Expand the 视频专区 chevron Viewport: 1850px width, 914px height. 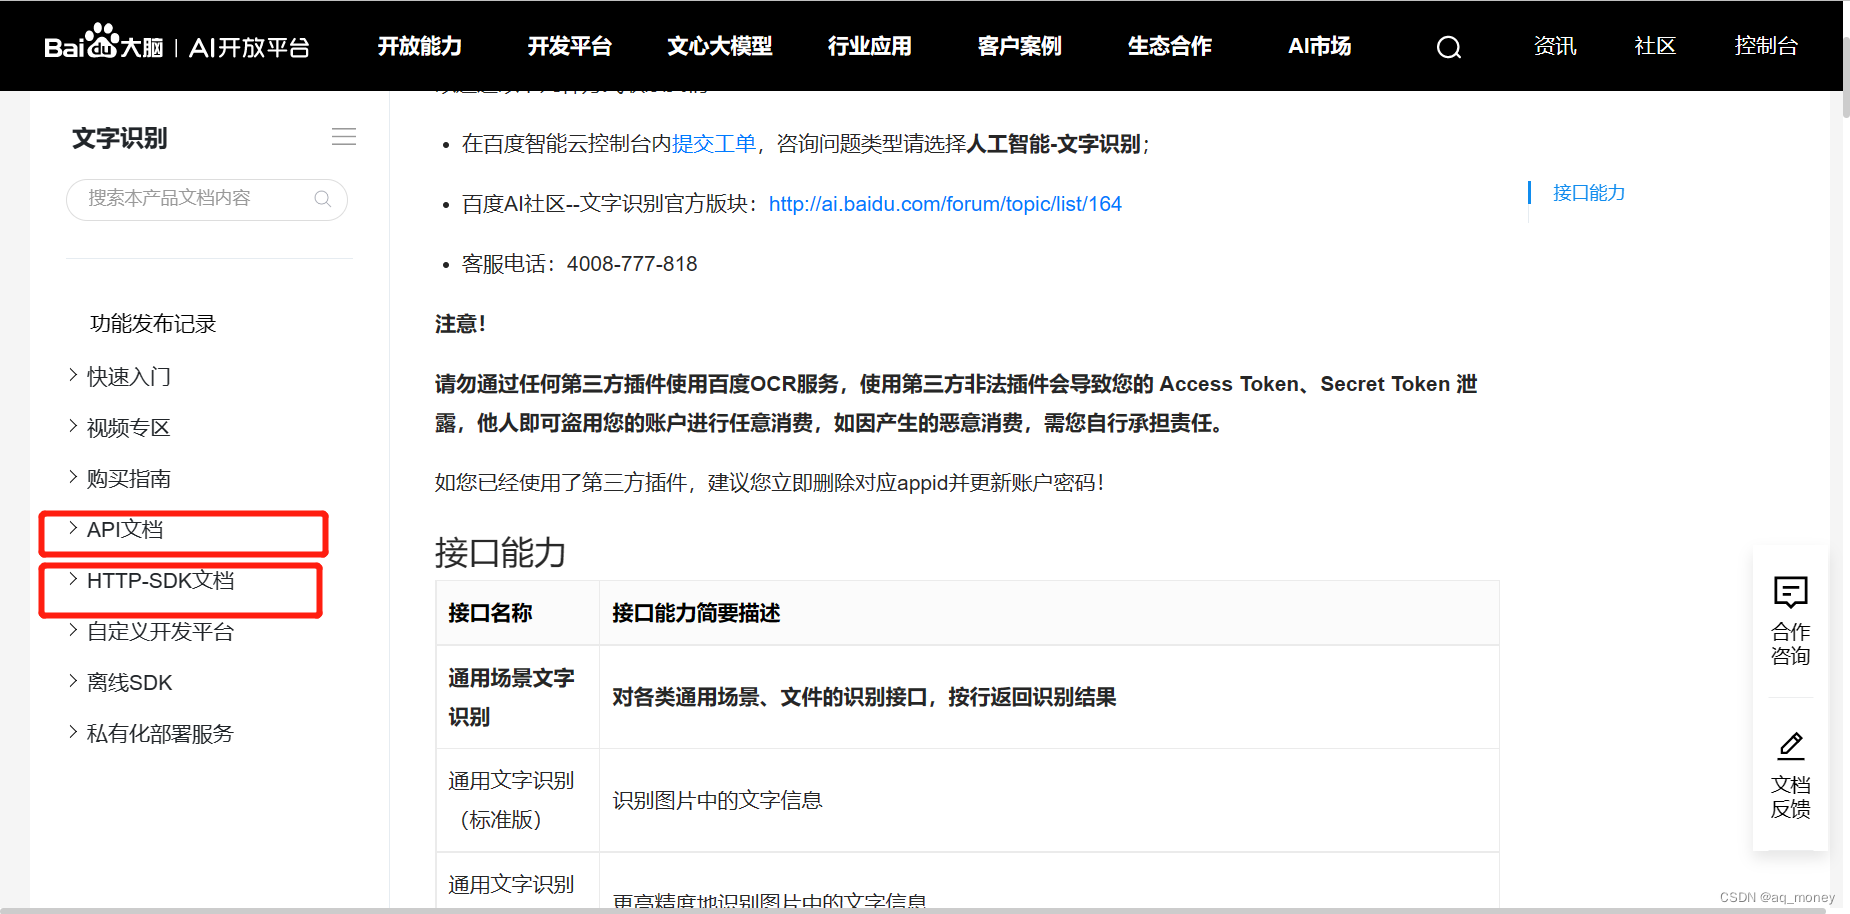click(73, 426)
